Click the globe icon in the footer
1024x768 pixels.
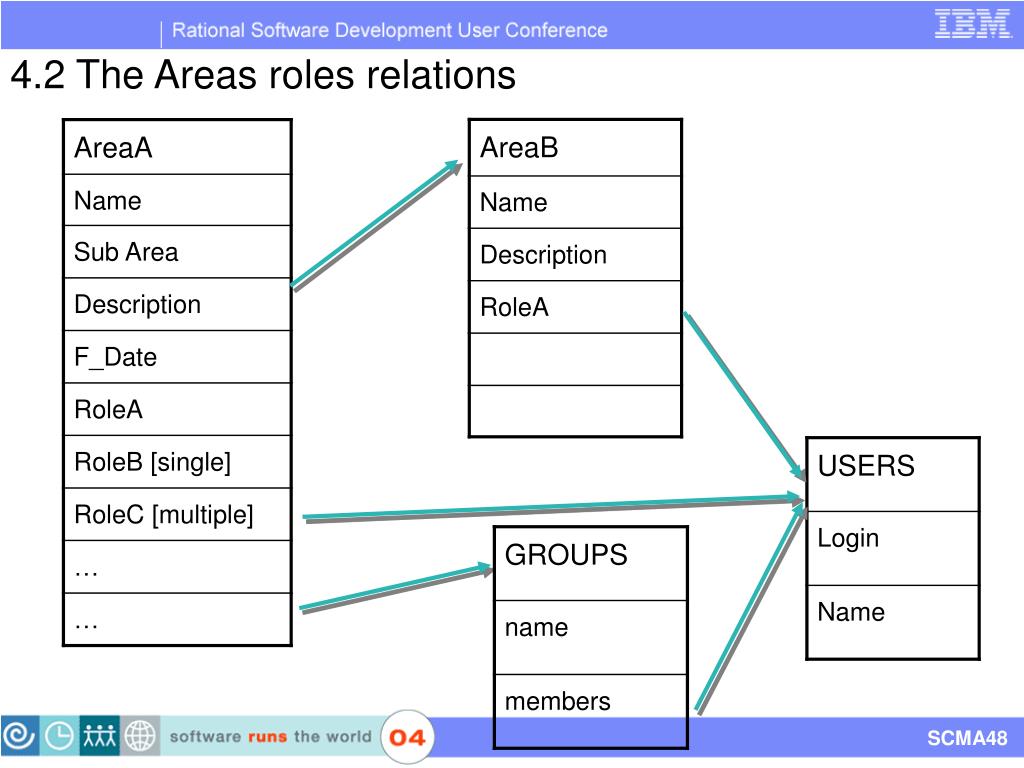pos(140,736)
